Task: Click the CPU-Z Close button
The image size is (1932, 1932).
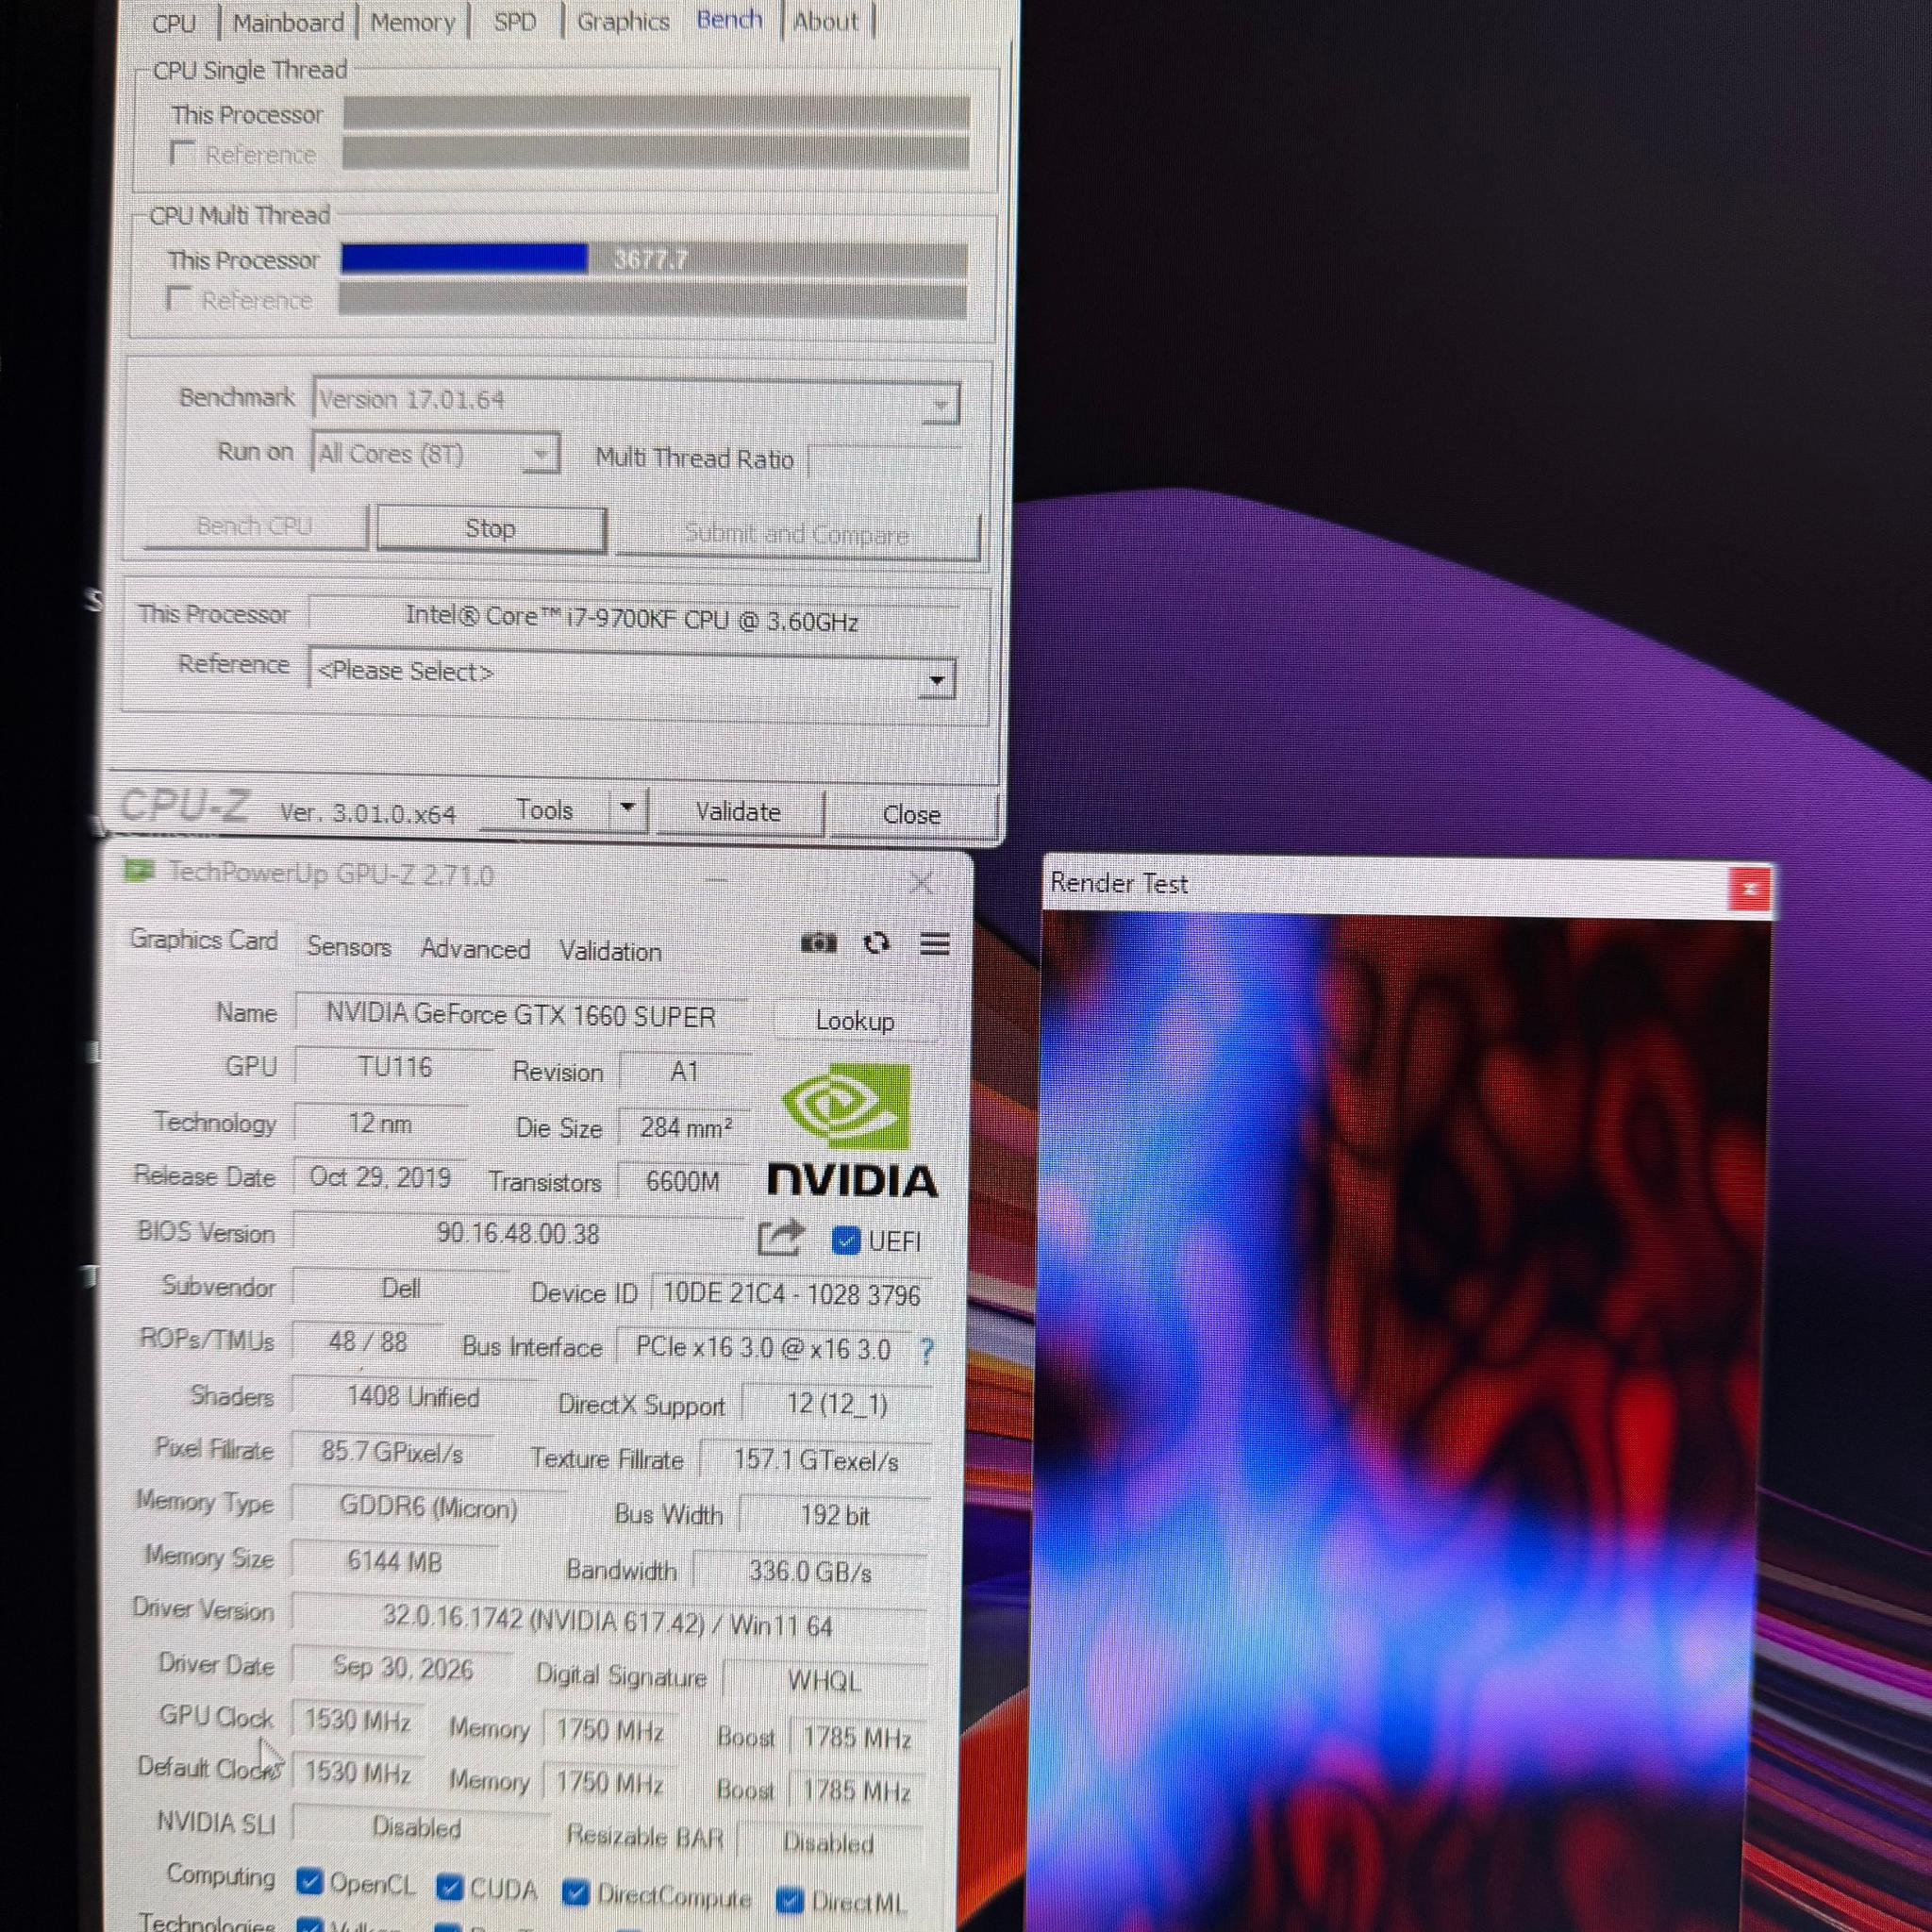Action: coord(912,815)
